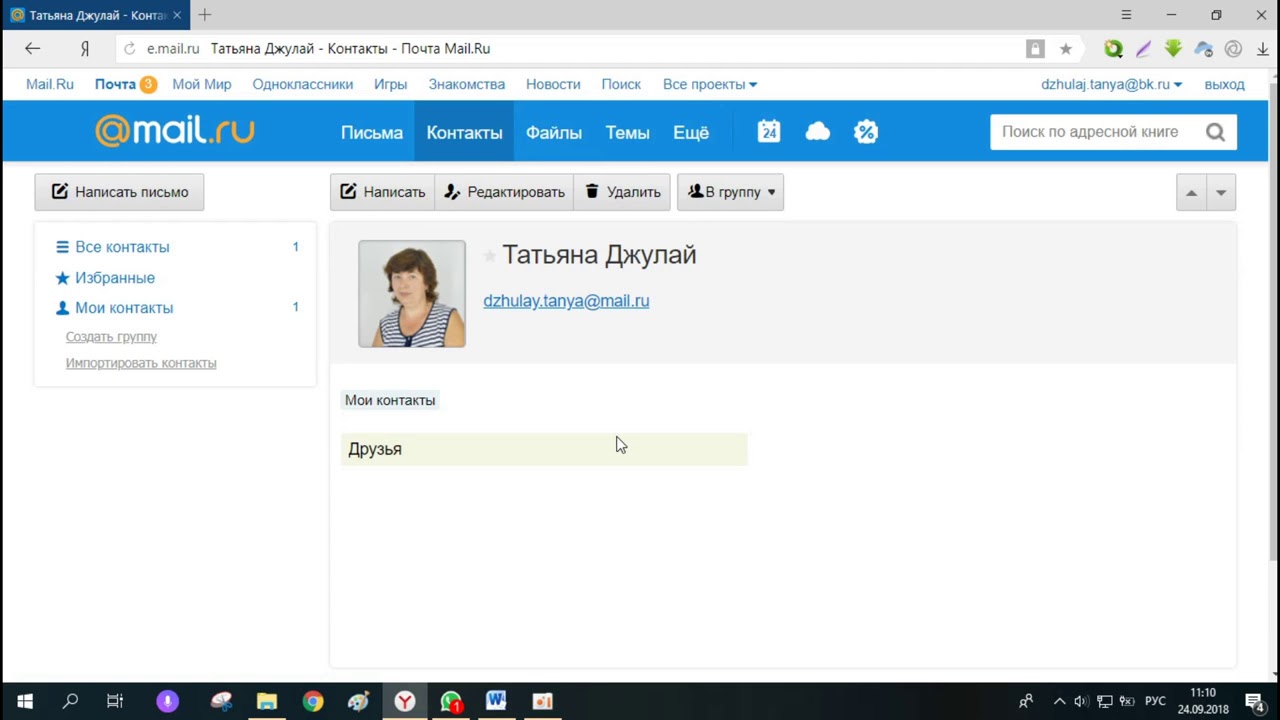Open Windows Start menu
This screenshot has height=720, width=1280.
click(x=25, y=701)
